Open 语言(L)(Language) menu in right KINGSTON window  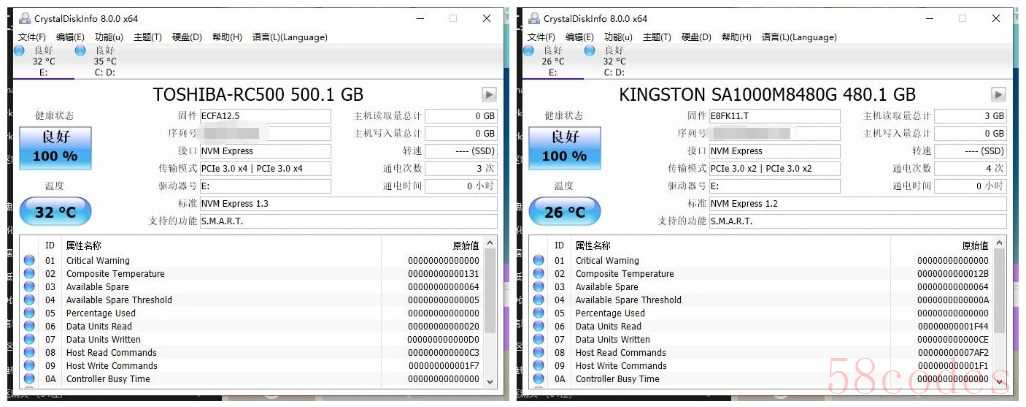pos(799,37)
